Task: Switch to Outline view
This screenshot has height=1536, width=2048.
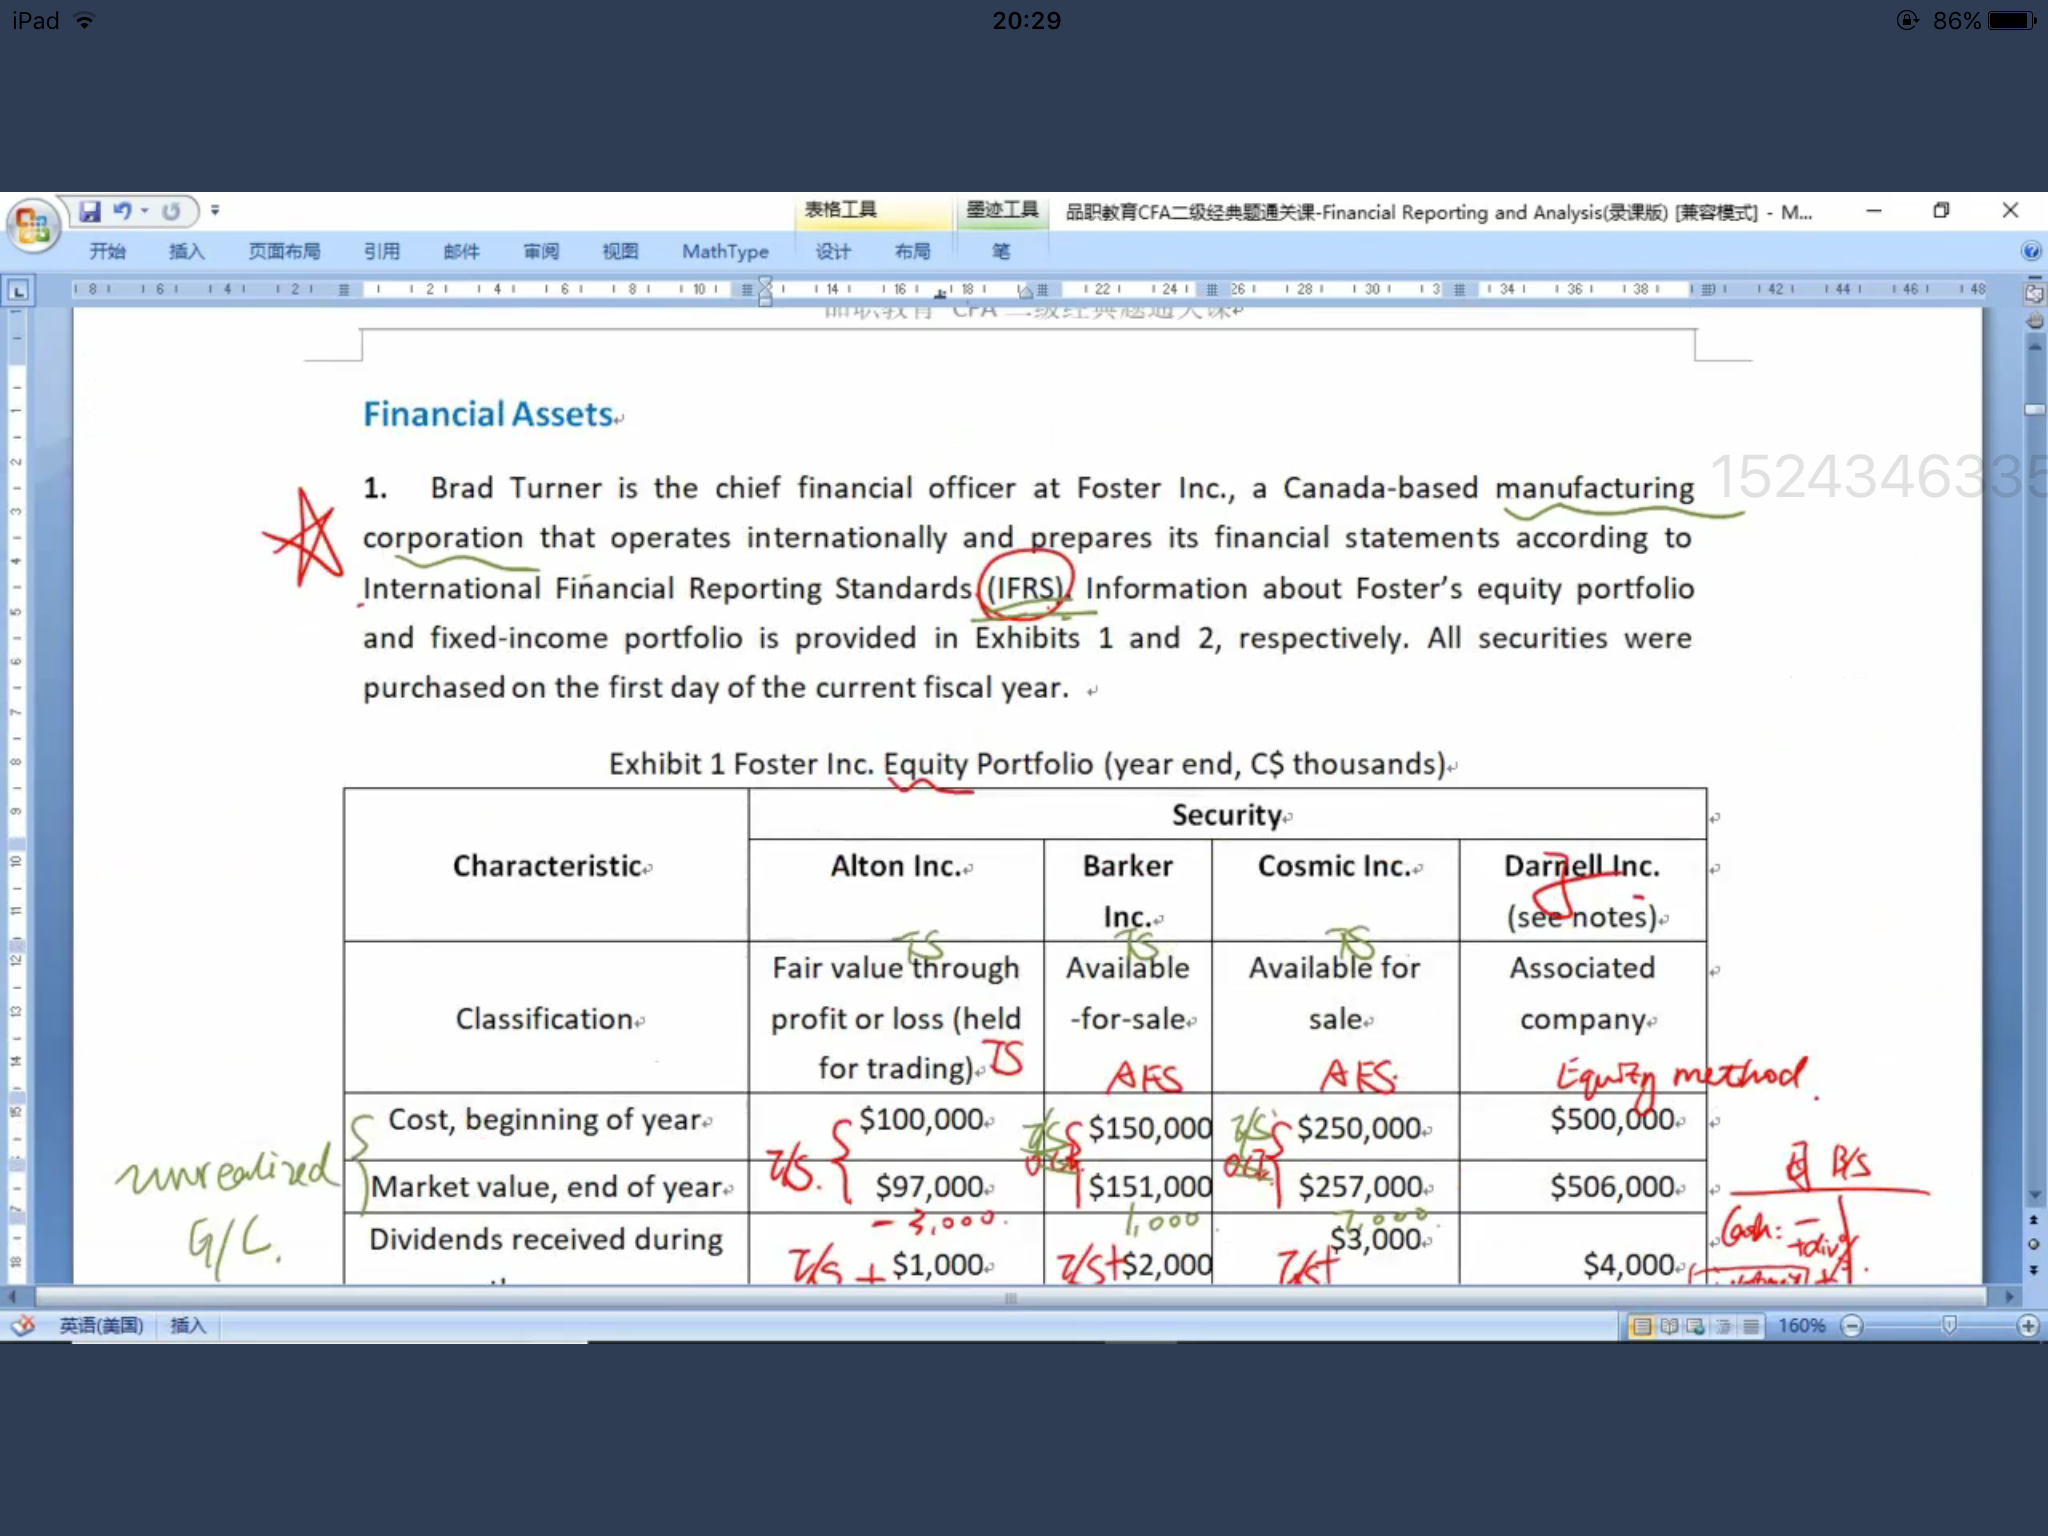Action: (1723, 1327)
